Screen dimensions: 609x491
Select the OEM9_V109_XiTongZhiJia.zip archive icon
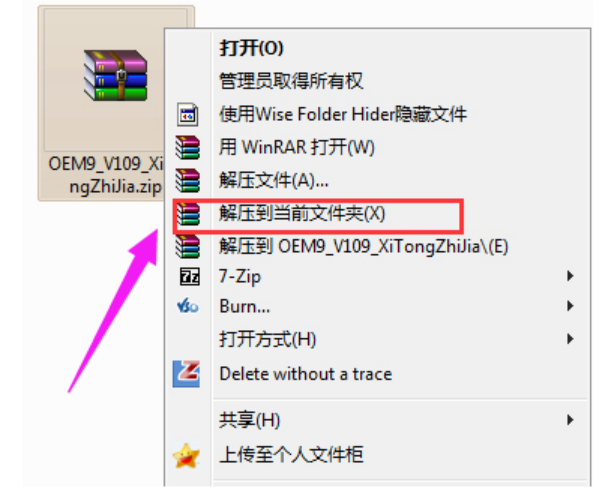coord(115,75)
